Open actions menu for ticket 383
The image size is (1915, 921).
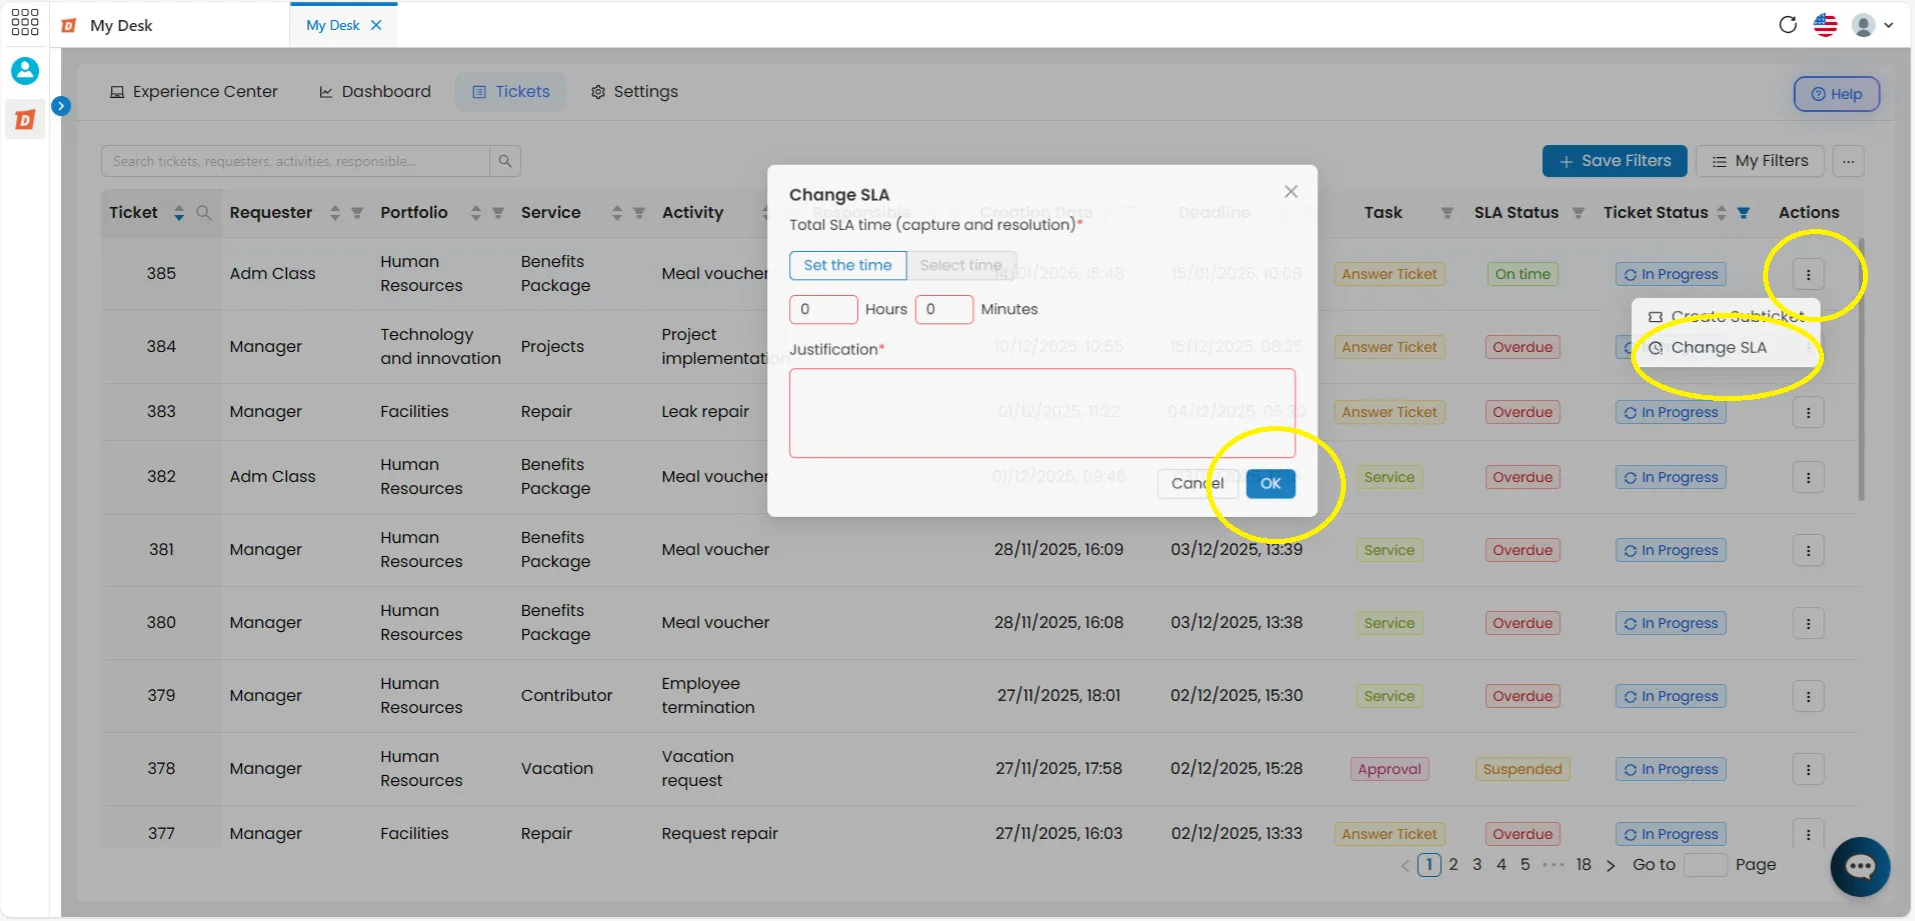[1808, 412]
